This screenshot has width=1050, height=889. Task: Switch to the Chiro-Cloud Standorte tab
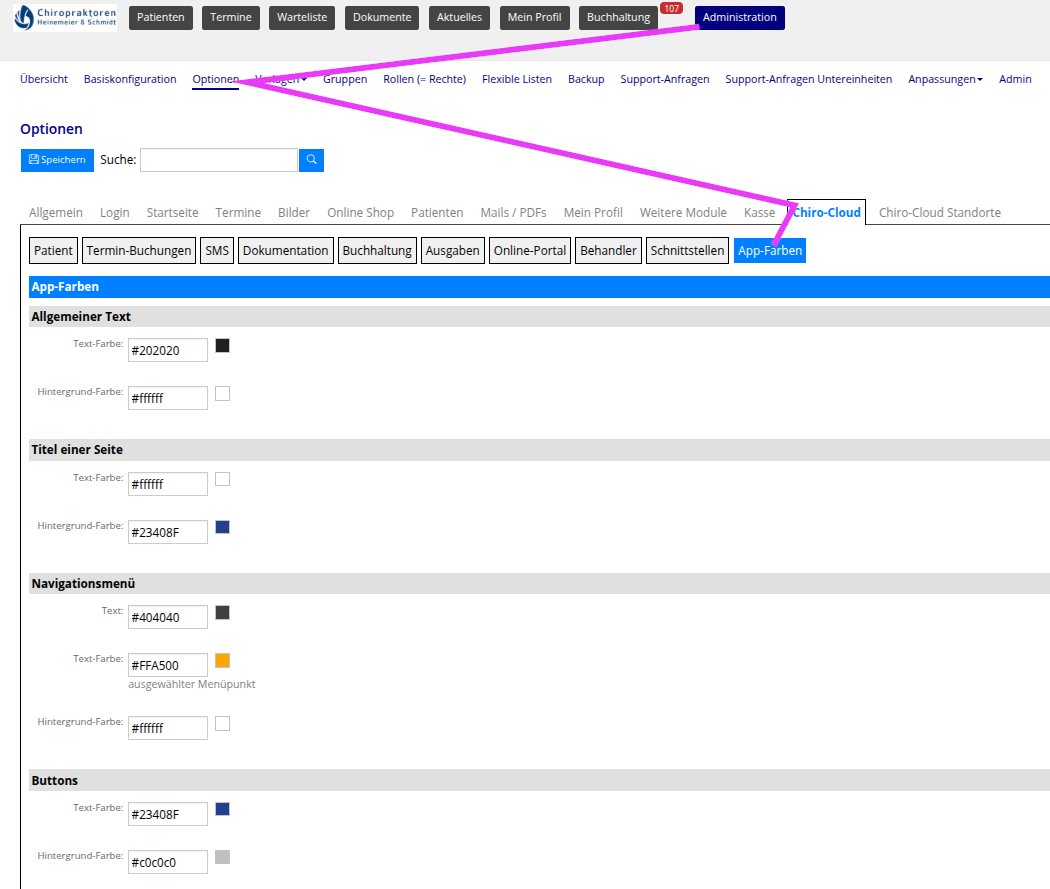pyautogui.click(x=939, y=212)
